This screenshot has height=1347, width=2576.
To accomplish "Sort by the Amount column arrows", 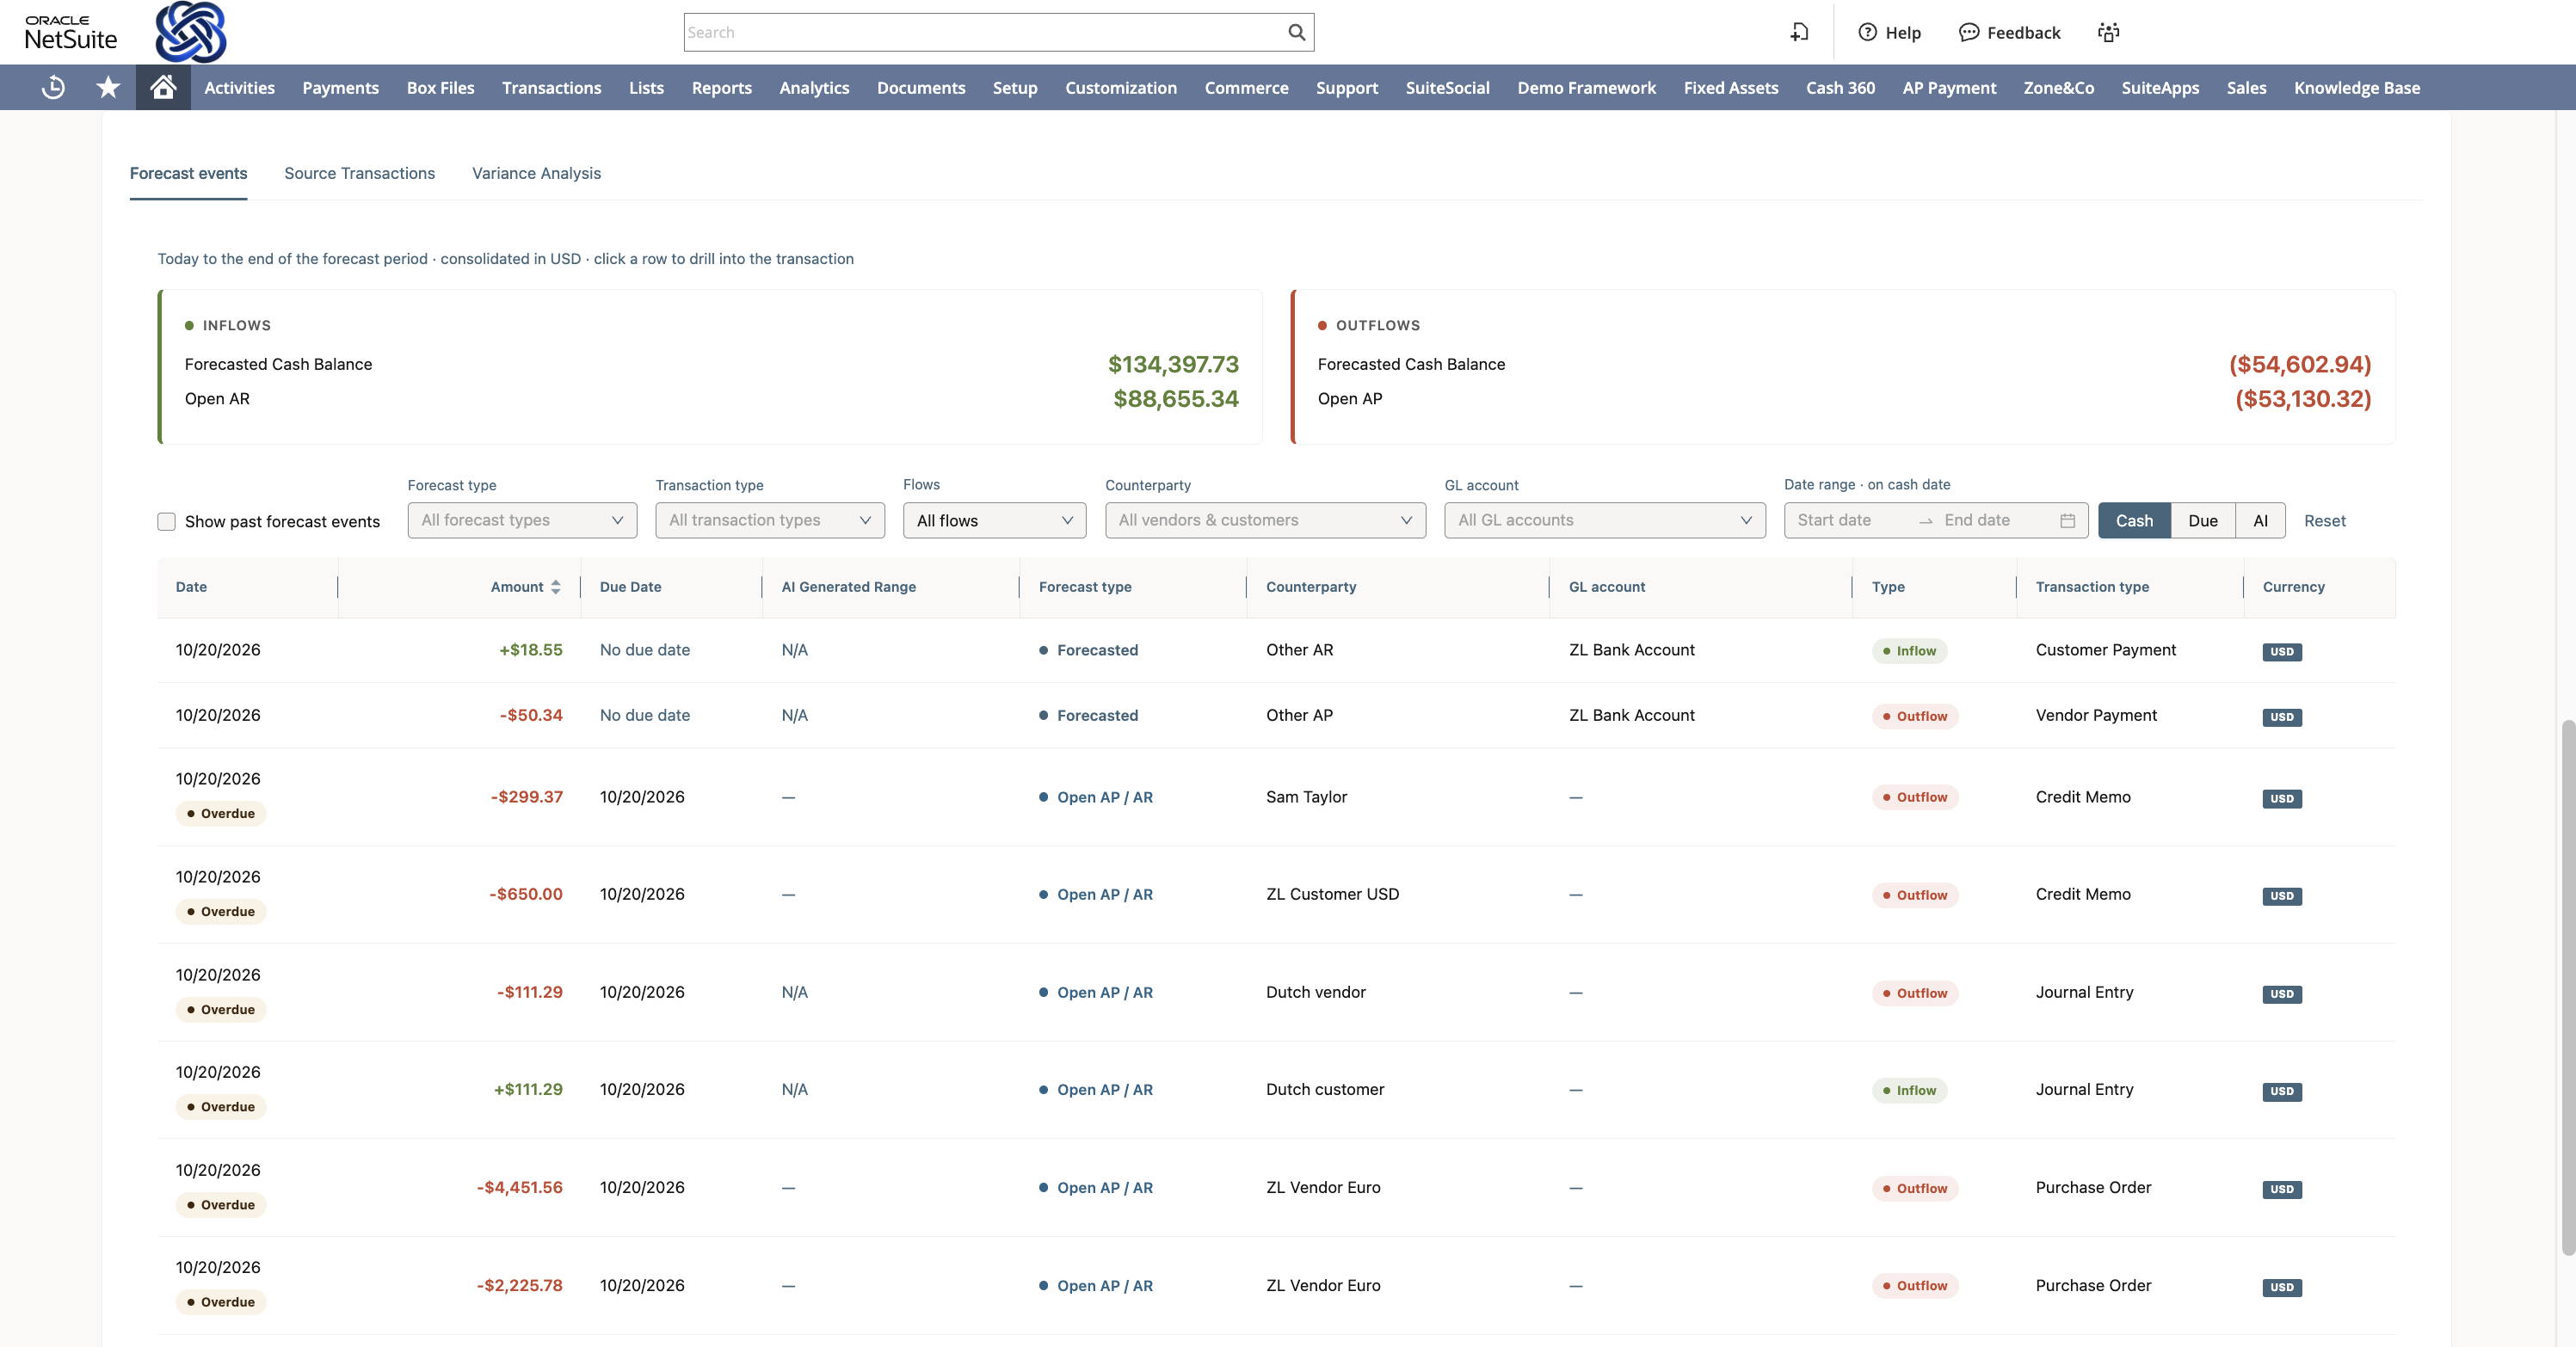I will point(556,587).
